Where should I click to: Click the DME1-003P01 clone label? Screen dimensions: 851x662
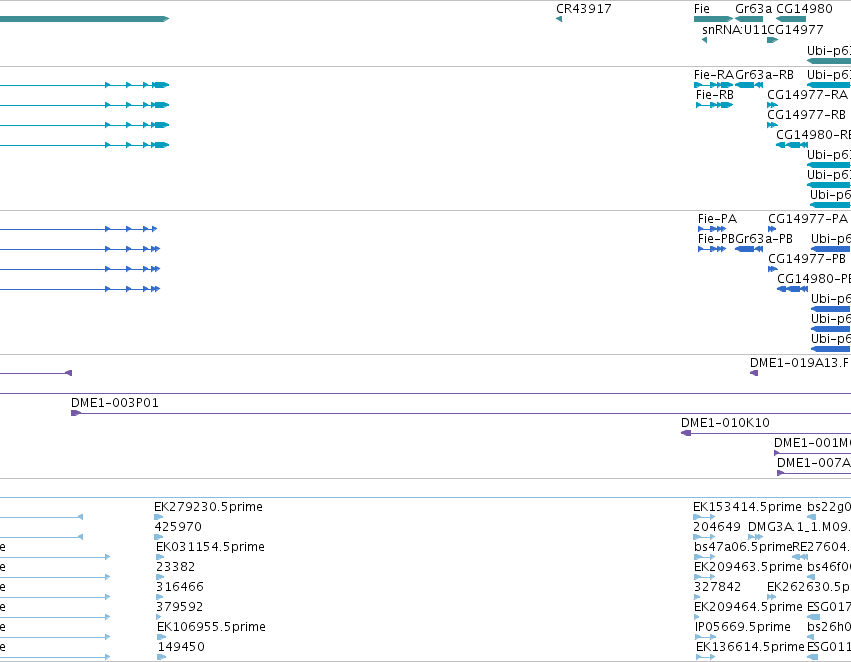[x=115, y=403]
